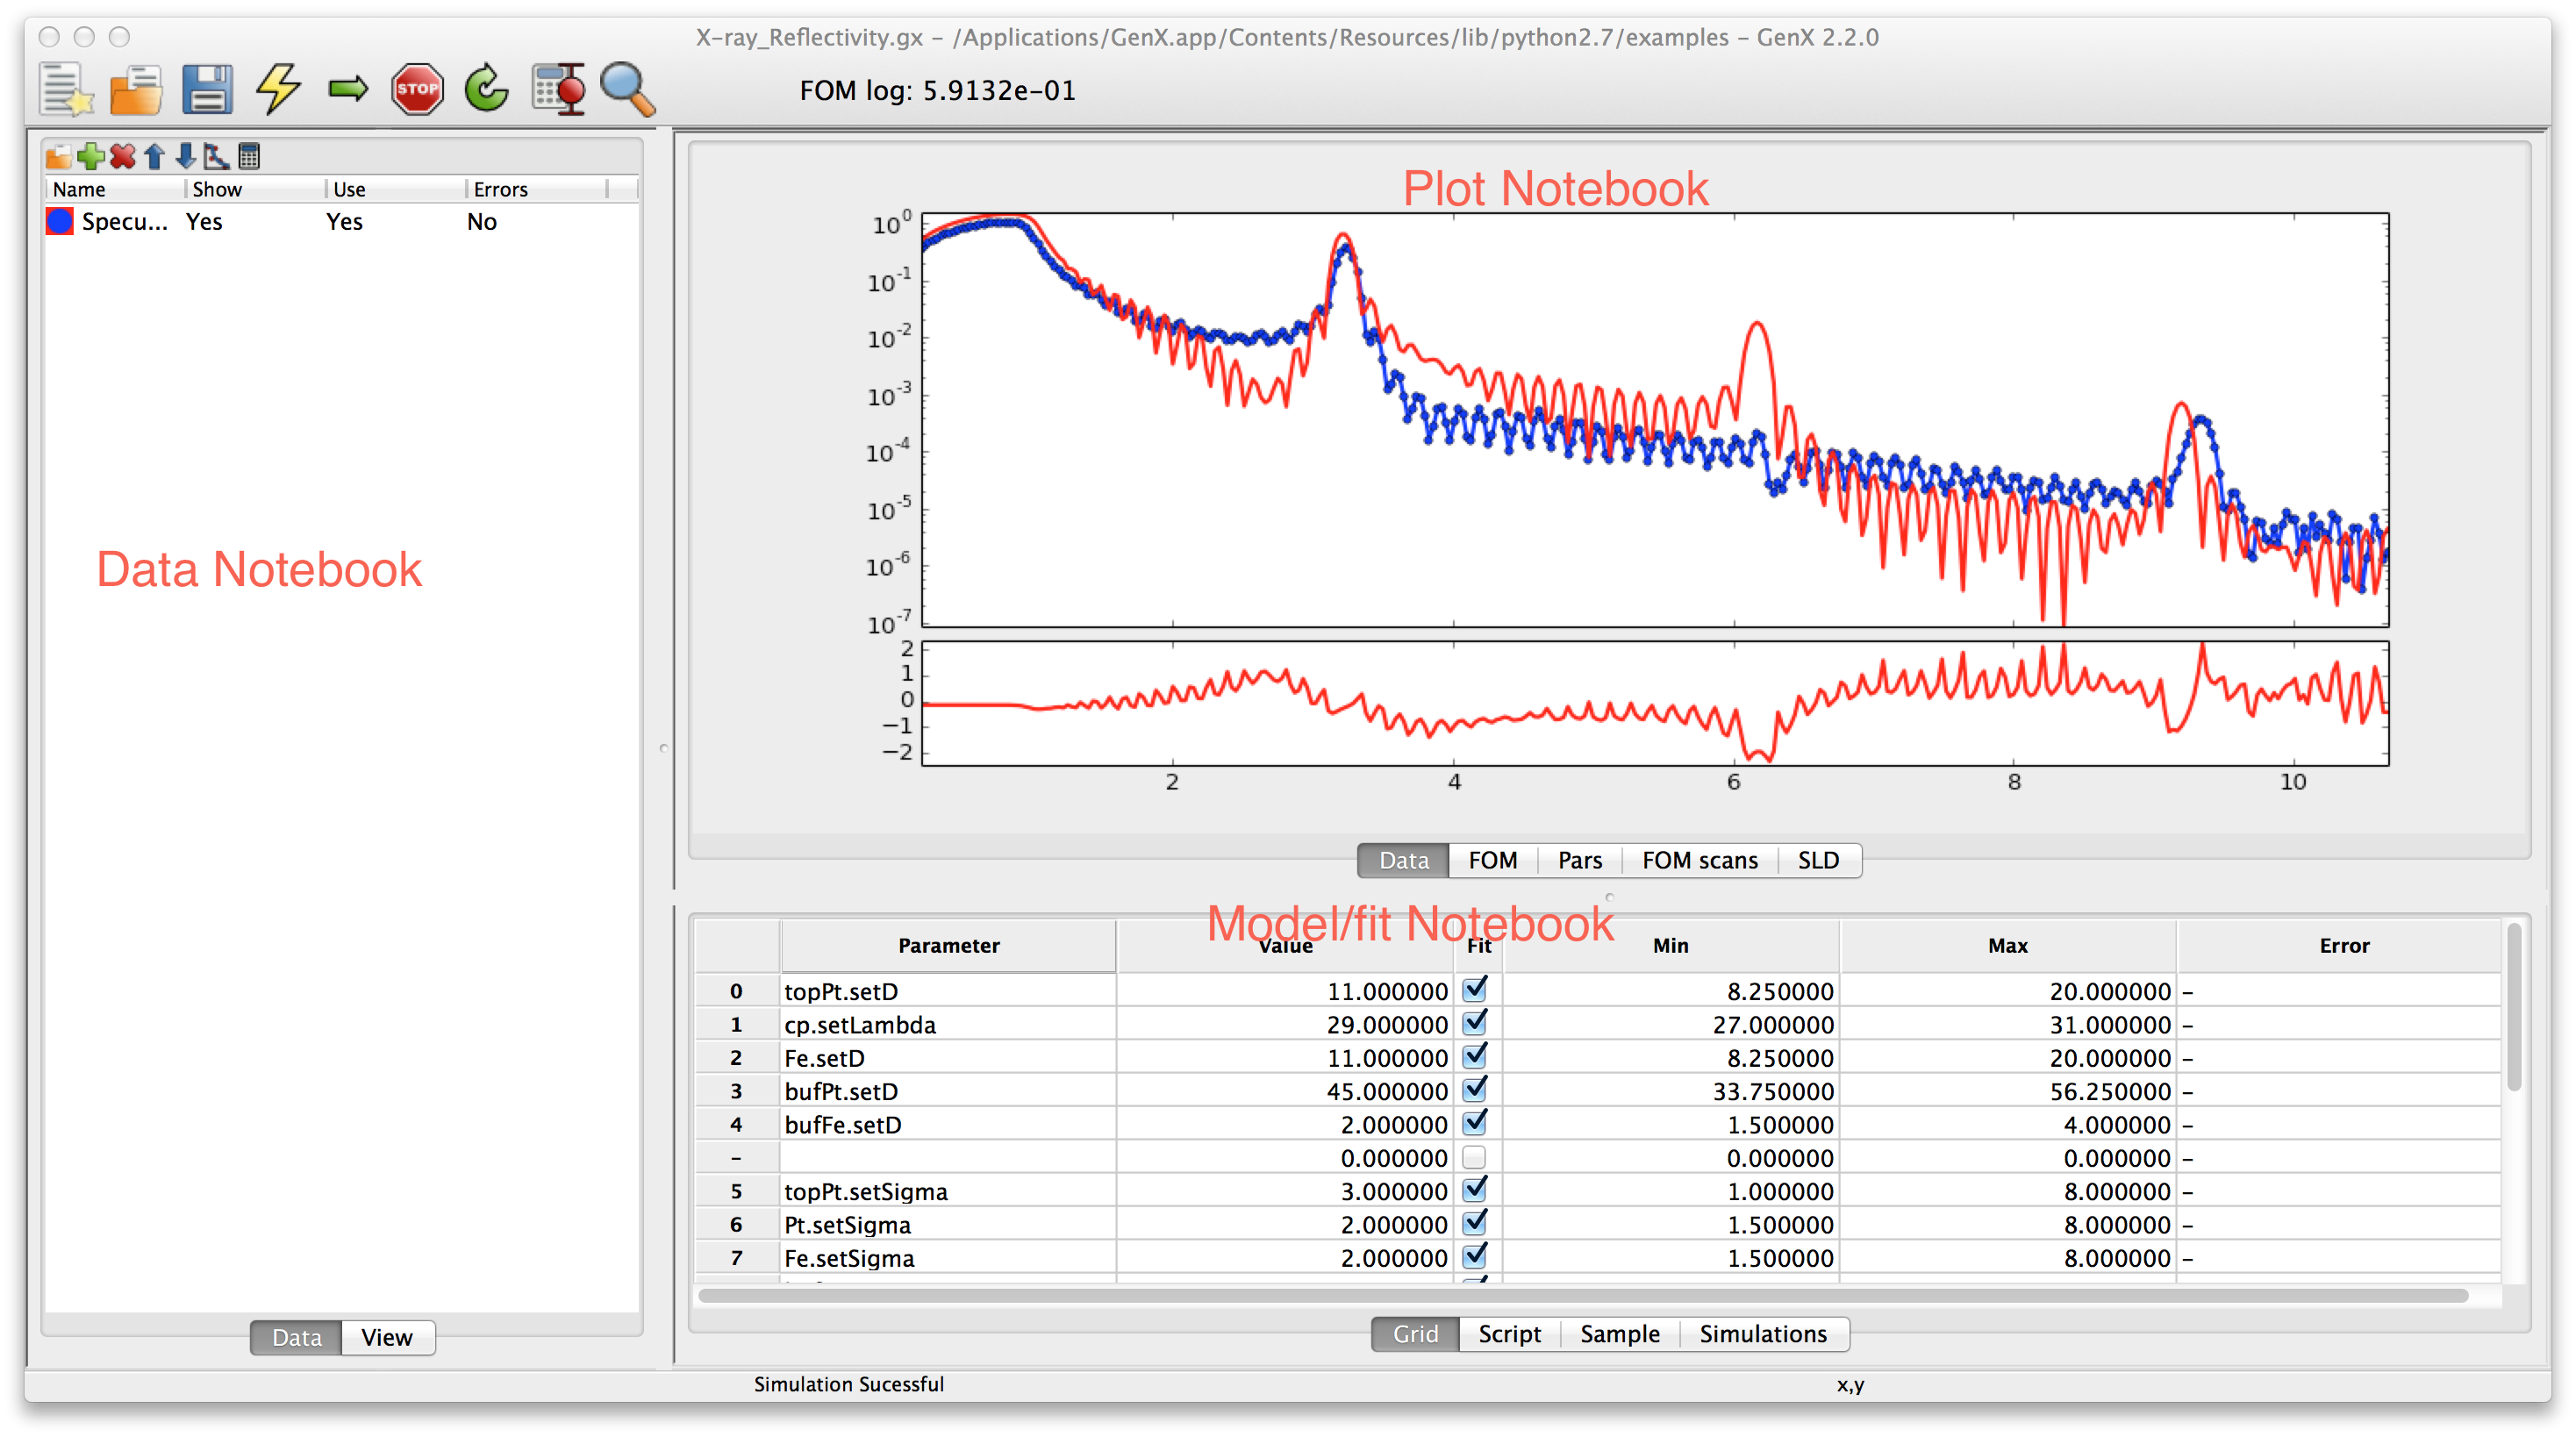Select row header 3 in the parameter grid

click(737, 1091)
